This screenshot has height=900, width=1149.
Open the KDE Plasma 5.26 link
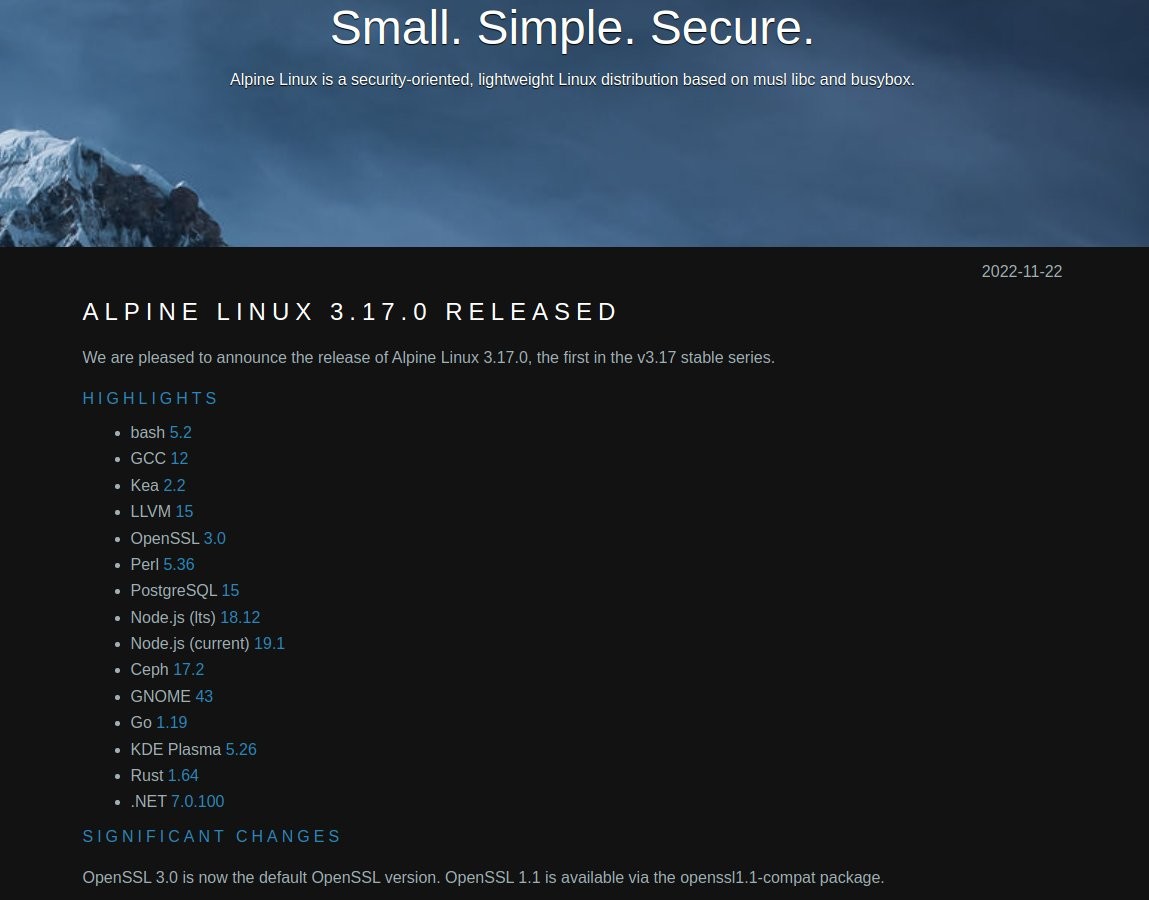(241, 749)
